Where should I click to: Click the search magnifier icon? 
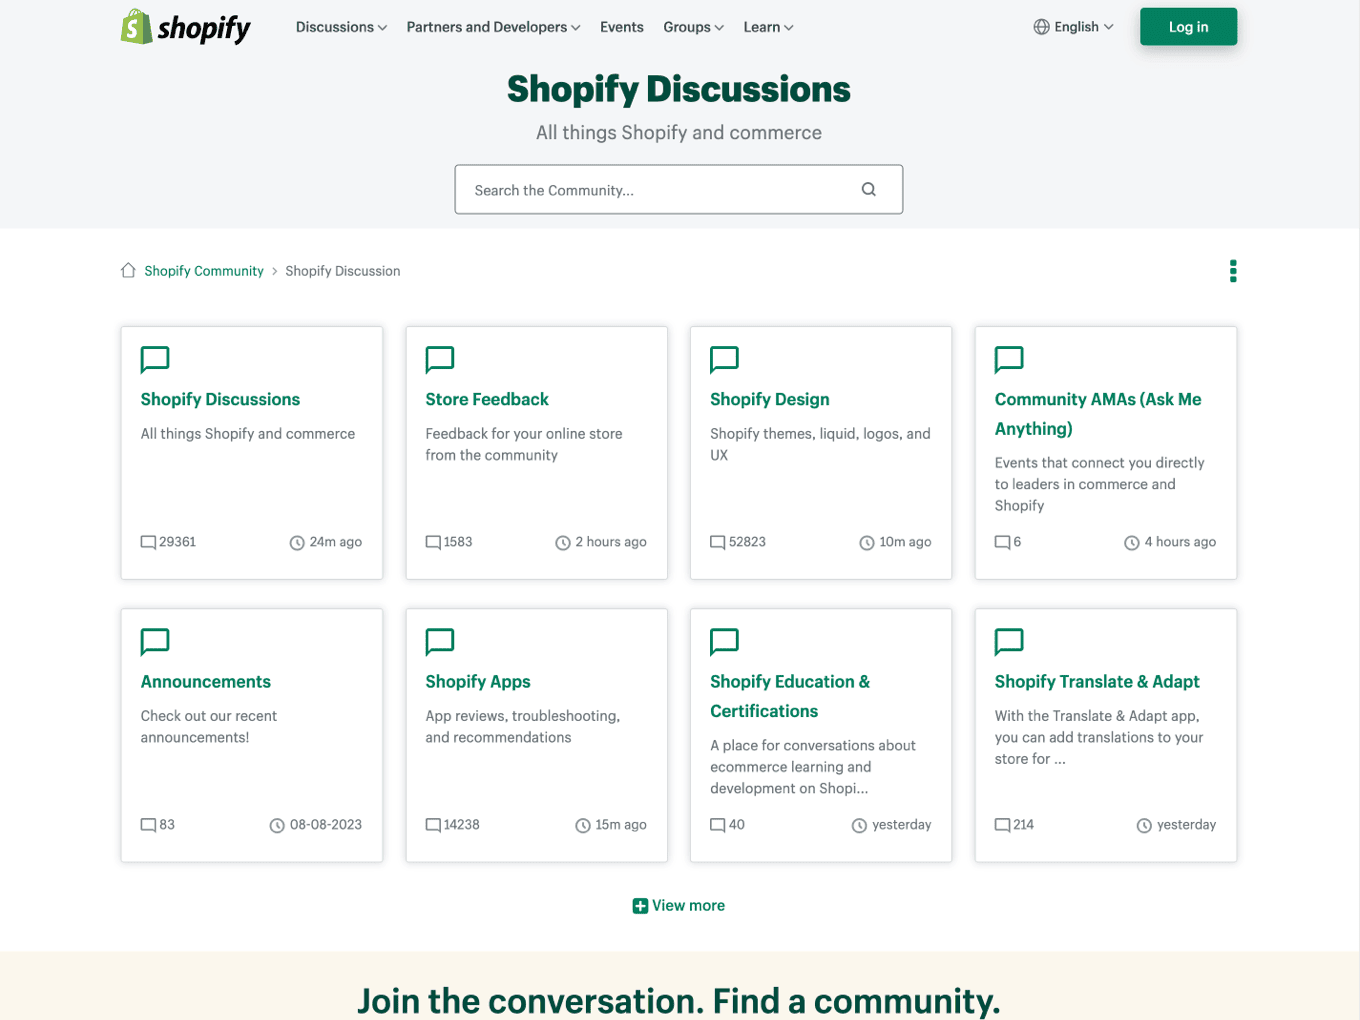point(868,189)
